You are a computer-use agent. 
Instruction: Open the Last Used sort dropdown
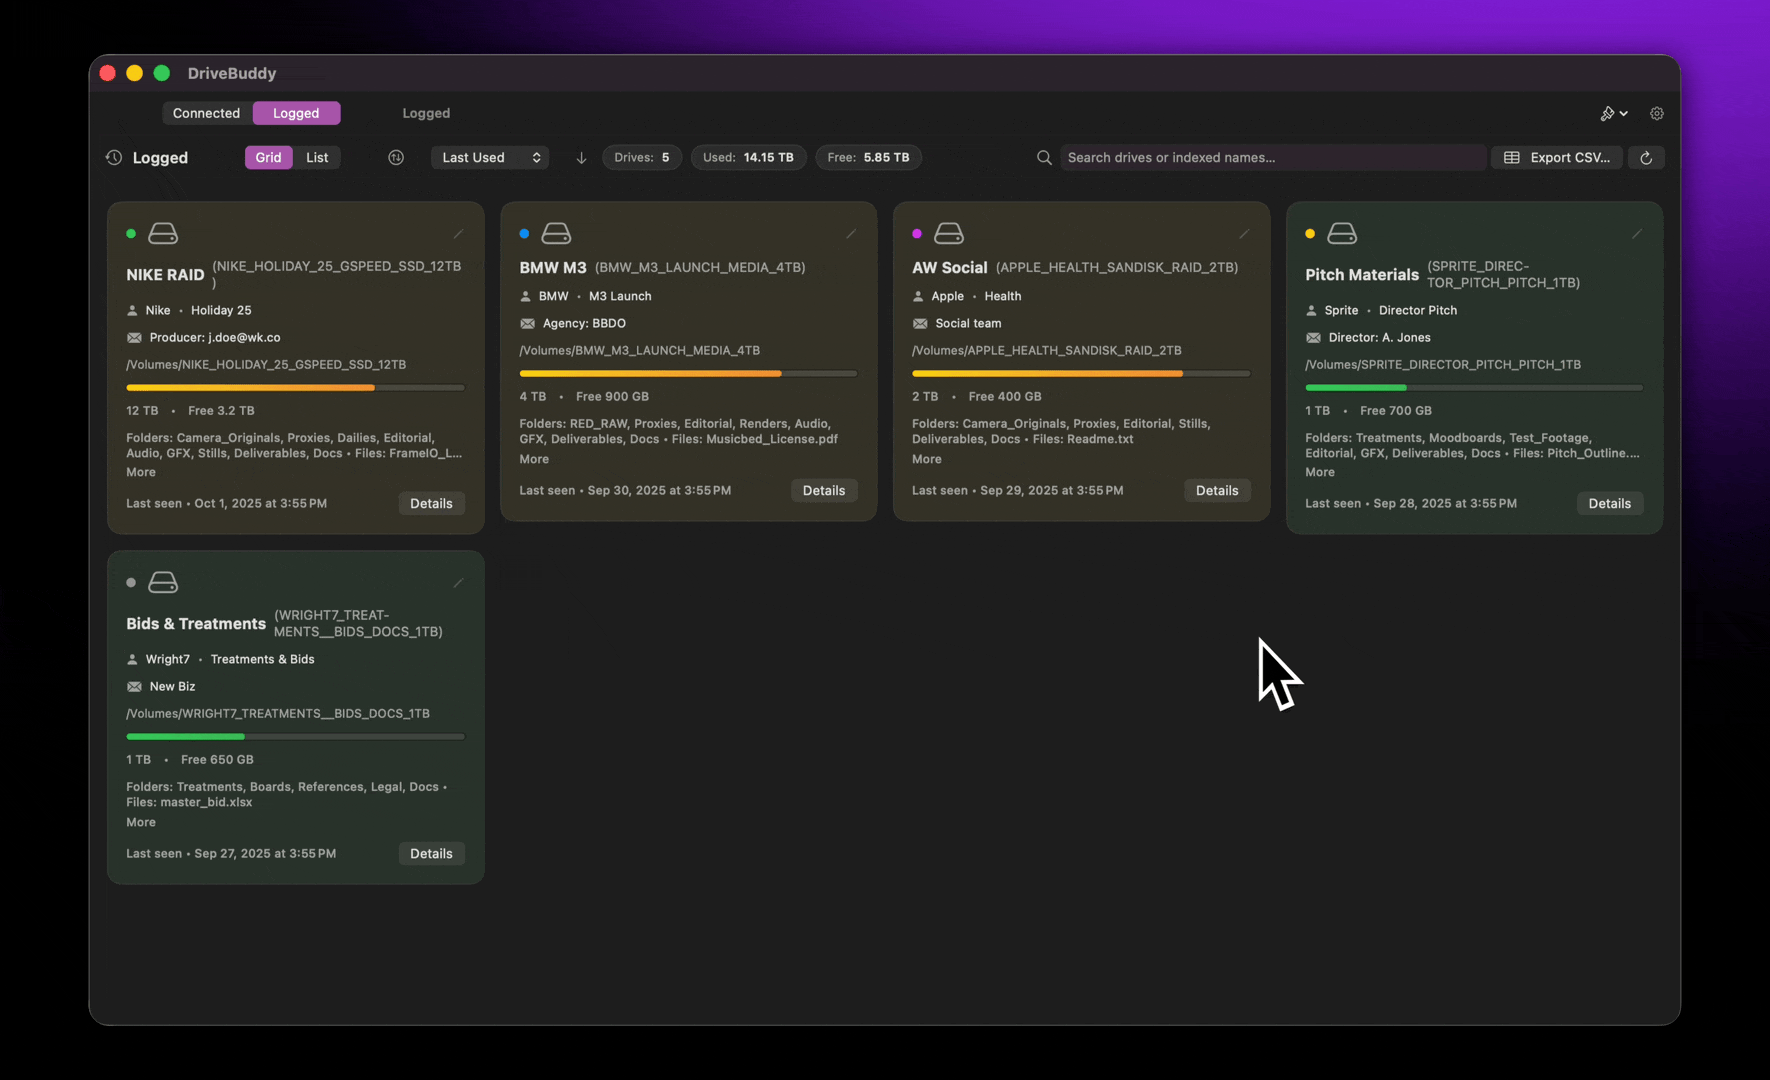point(489,157)
